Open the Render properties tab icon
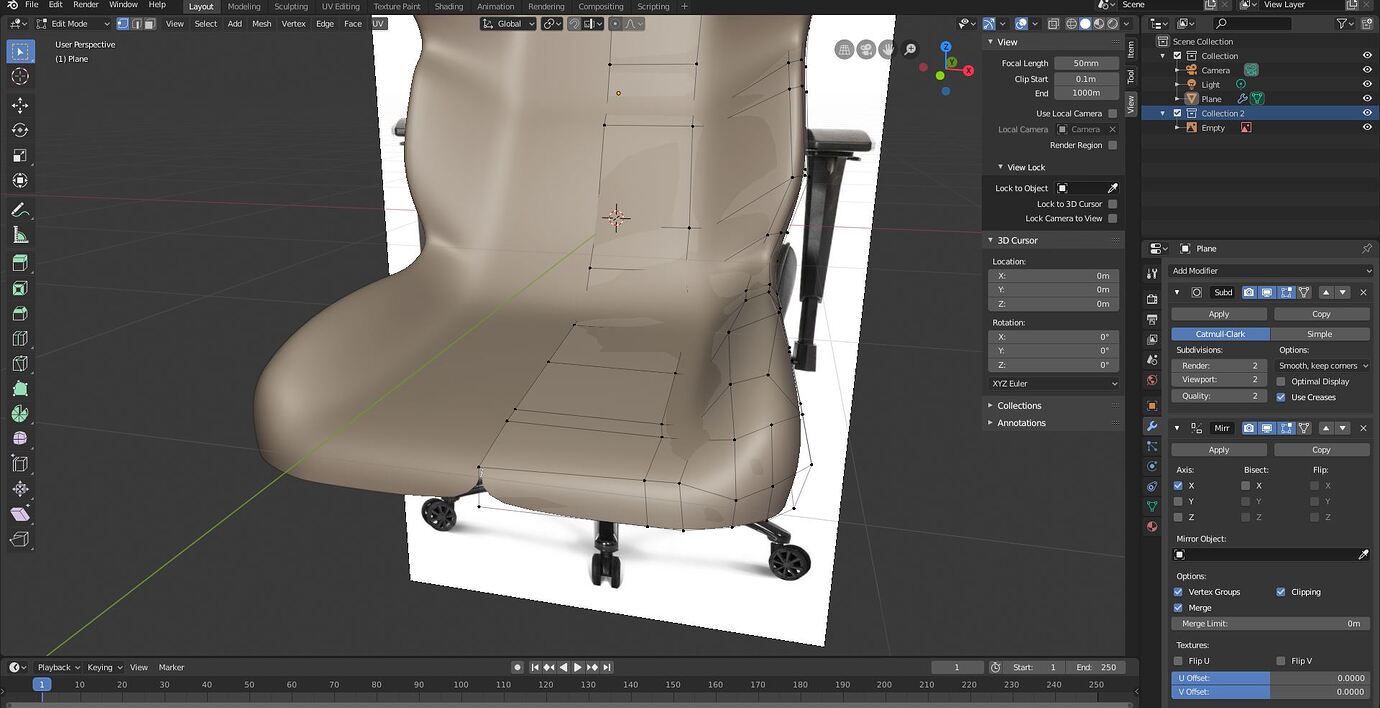This screenshot has width=1380, height=708. click(1152, 298)
